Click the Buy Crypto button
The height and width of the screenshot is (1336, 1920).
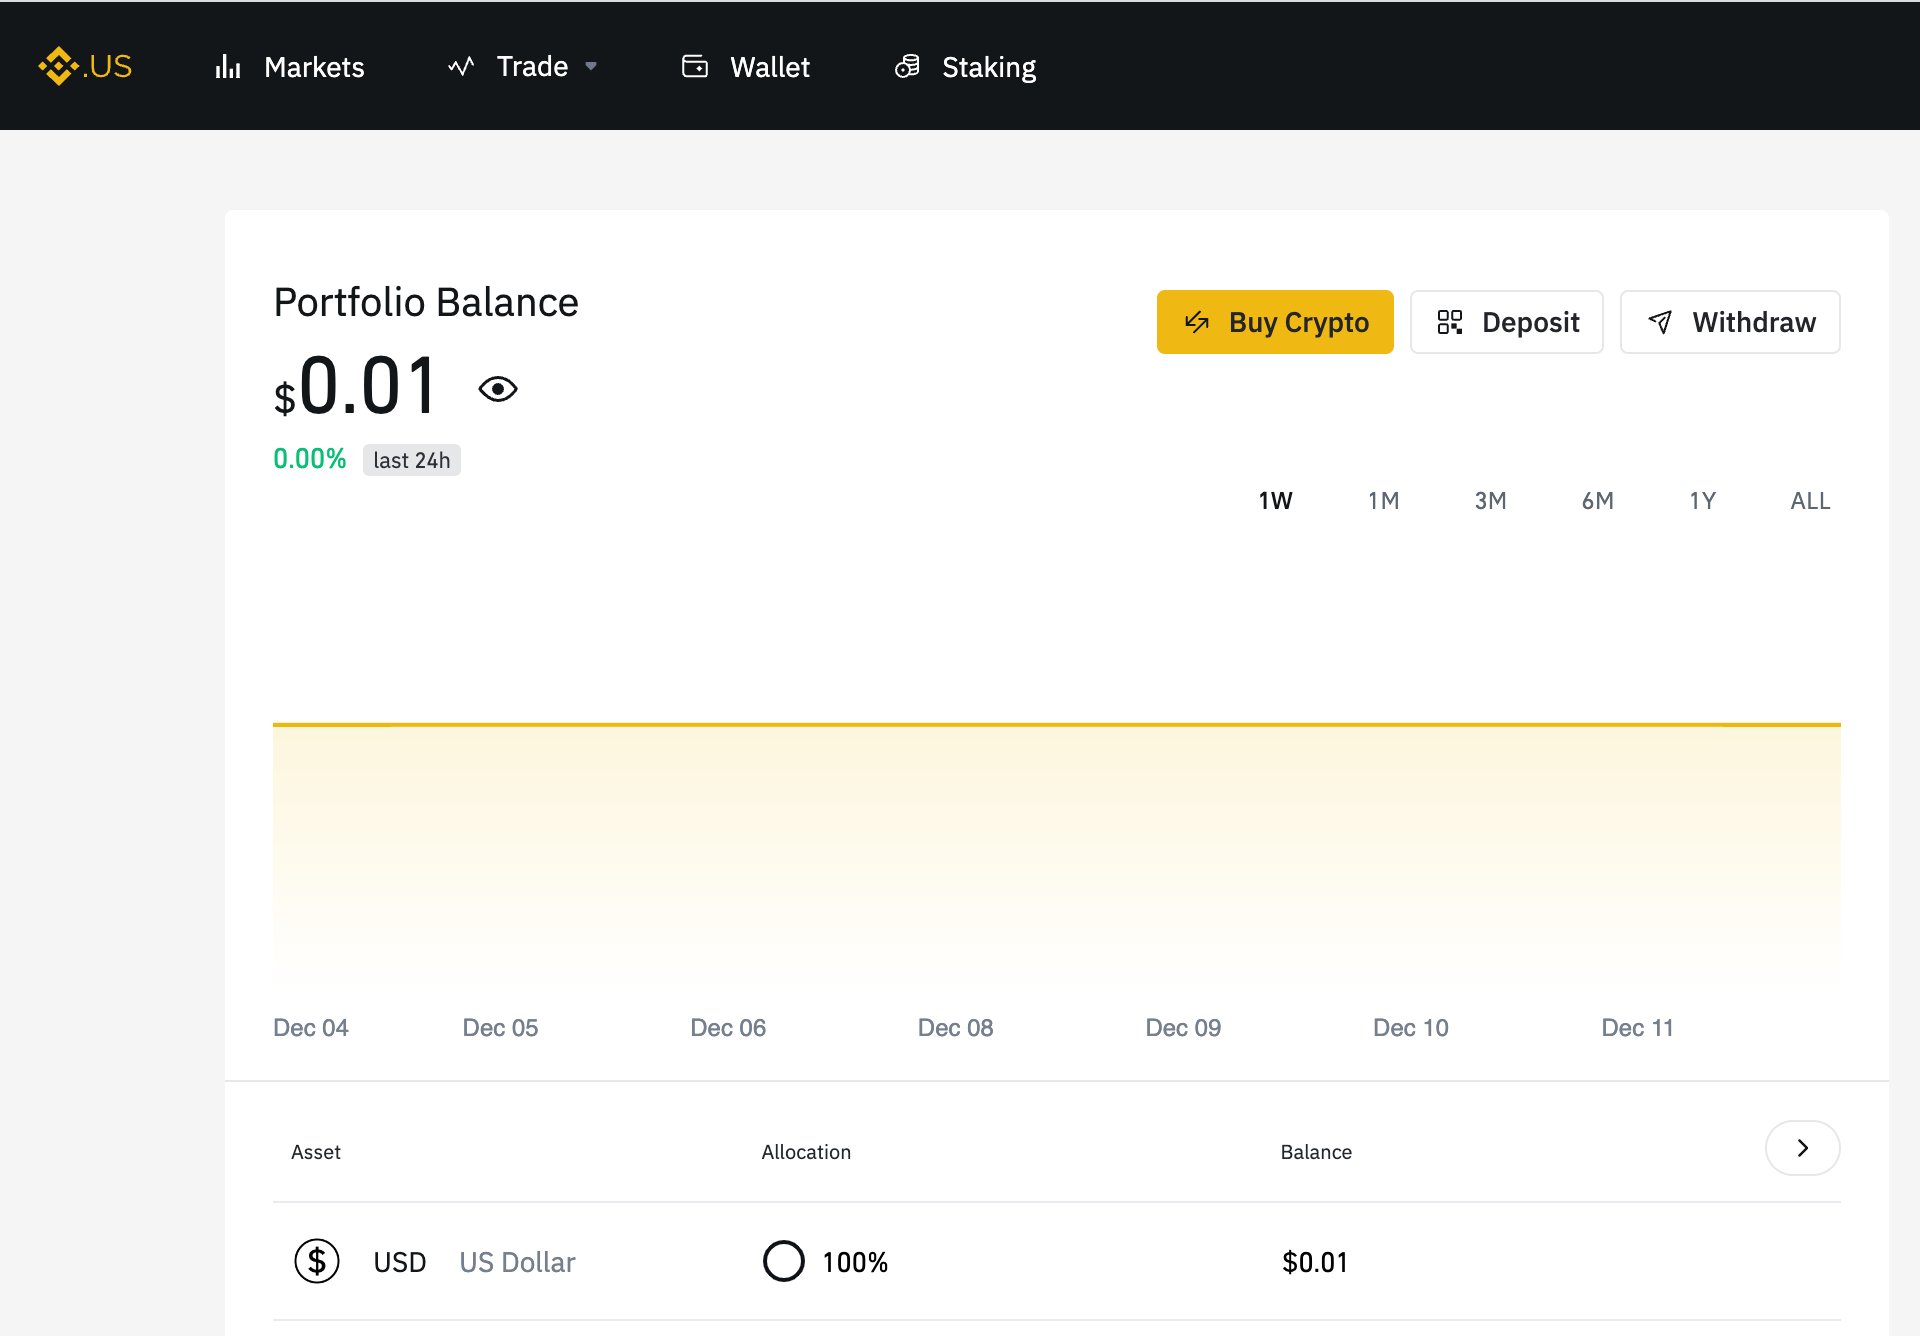click(x=1275, y=322)
